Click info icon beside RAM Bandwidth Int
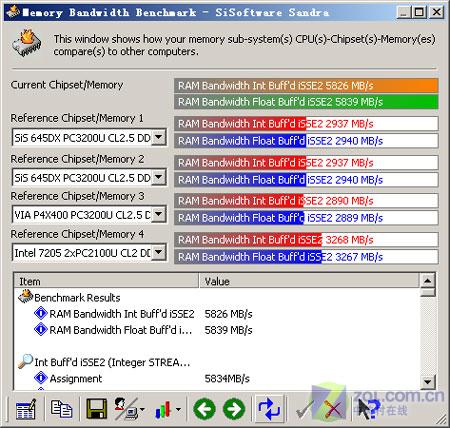 coord(41,313)
